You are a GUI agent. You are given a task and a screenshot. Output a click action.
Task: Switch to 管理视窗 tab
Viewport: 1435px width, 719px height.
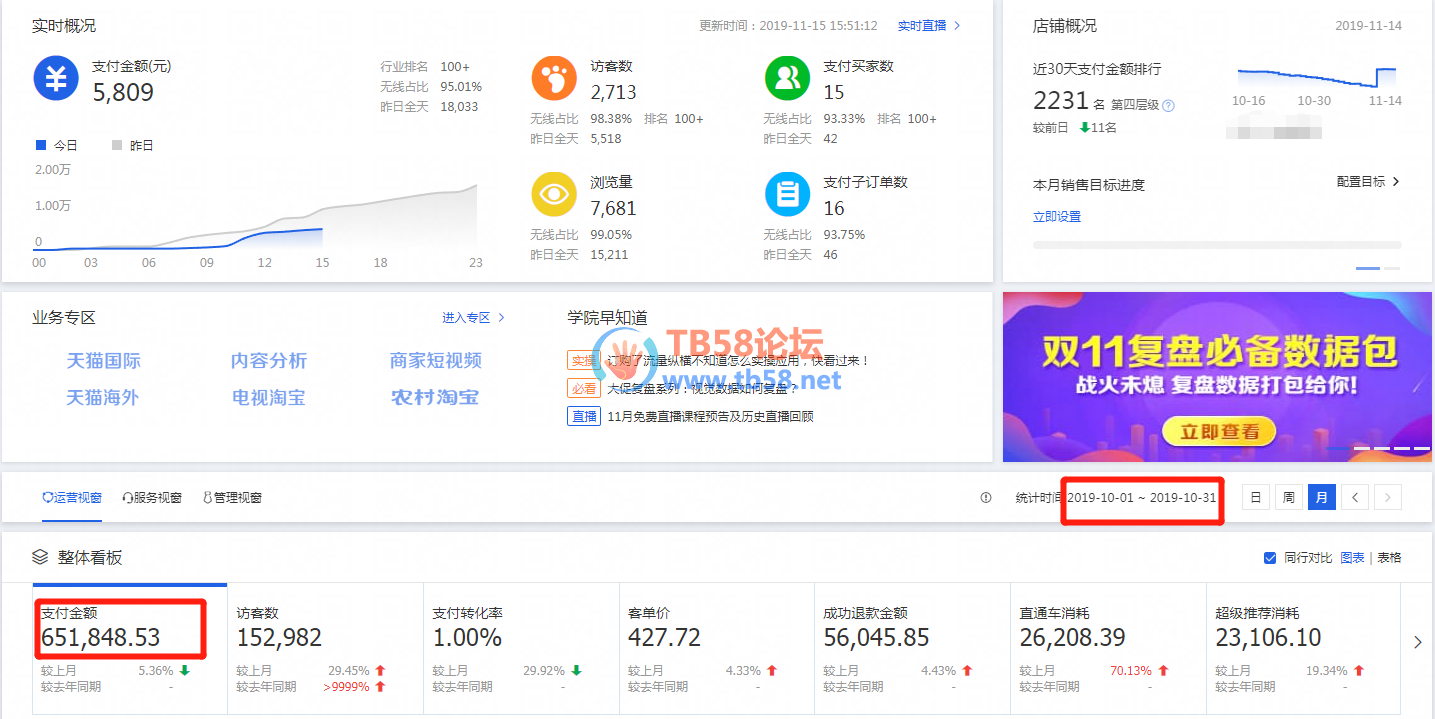(x=232, y=497)
